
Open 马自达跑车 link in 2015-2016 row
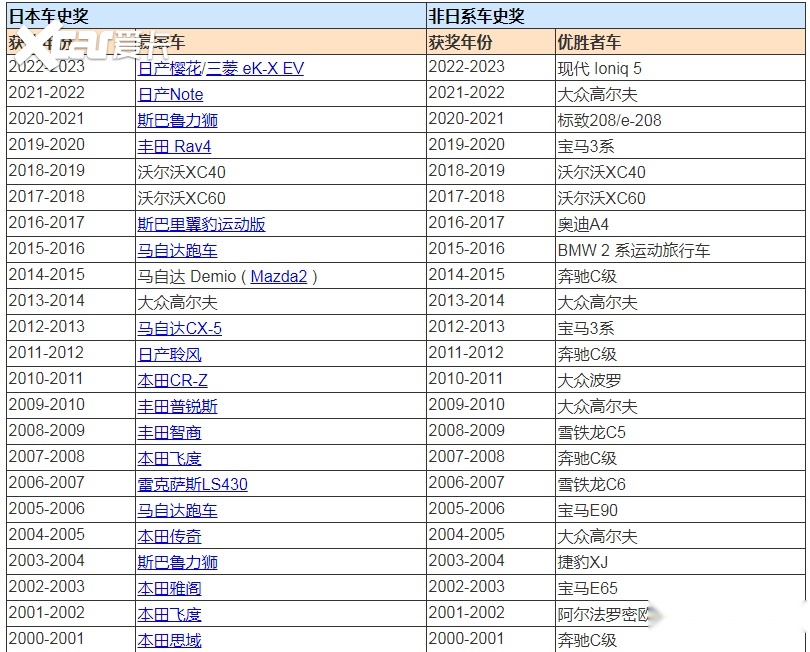(x=178, y=251)
